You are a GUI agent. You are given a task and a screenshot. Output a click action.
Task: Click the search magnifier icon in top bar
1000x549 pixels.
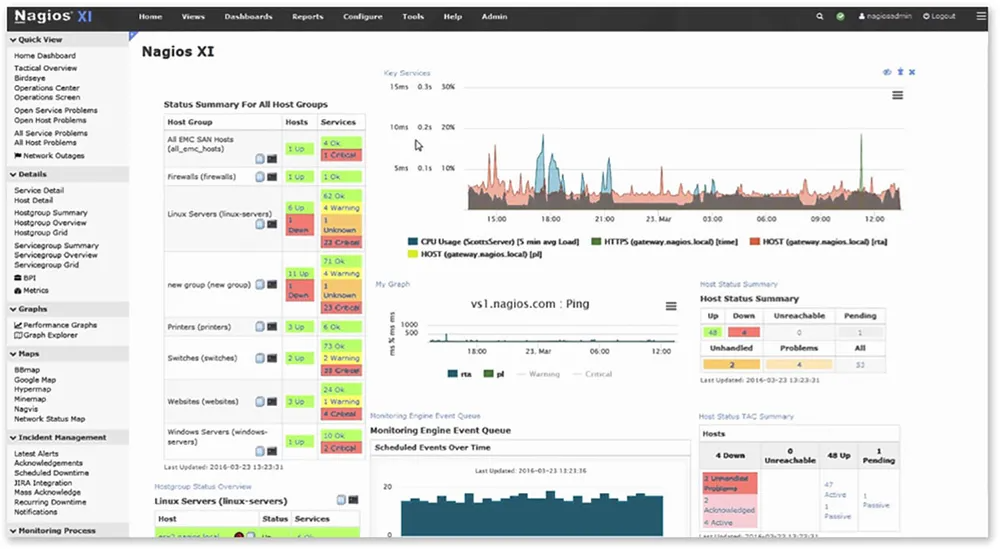pos(820,17)
